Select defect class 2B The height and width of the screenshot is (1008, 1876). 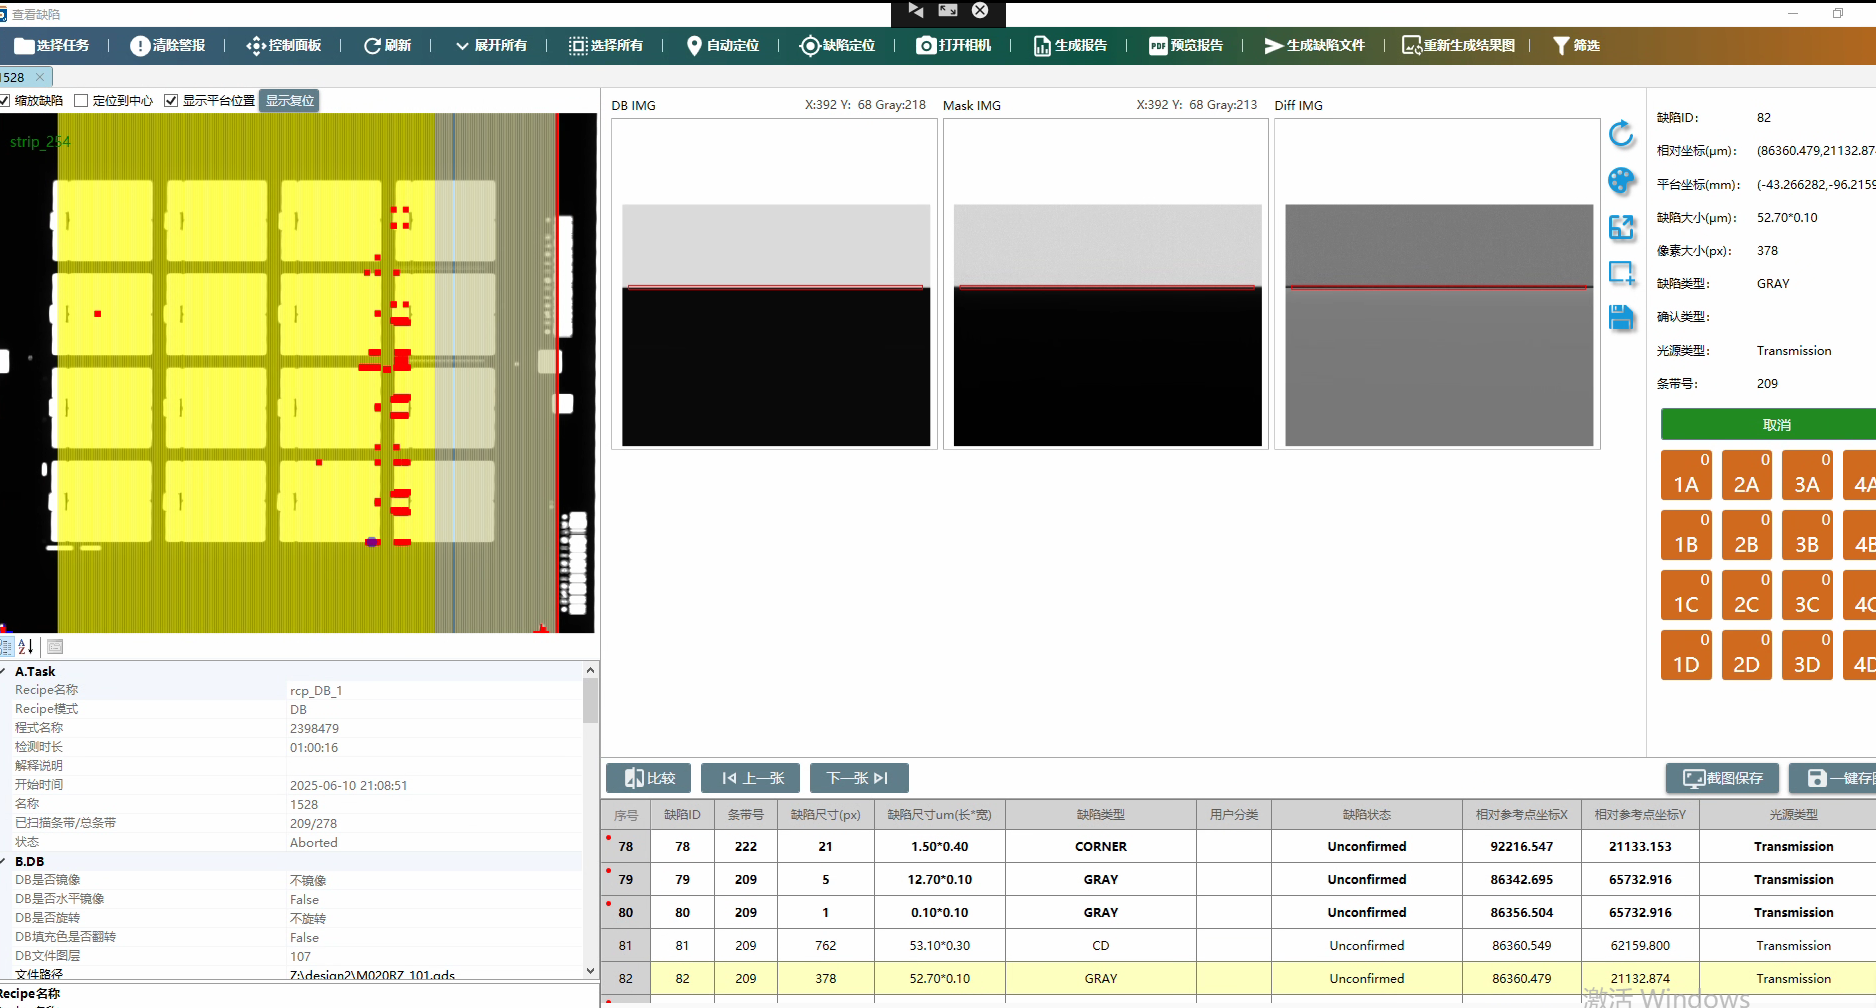(1746, 535)
